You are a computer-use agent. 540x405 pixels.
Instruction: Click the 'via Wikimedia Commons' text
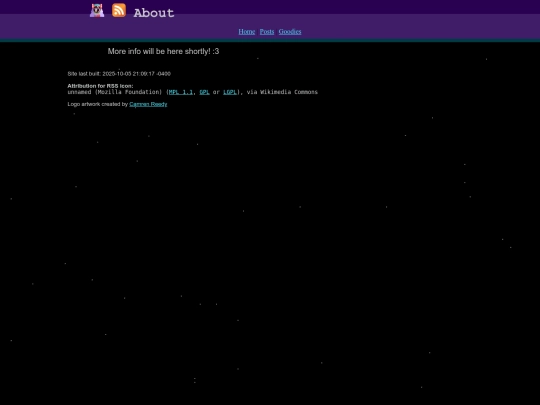pos(282,92)
